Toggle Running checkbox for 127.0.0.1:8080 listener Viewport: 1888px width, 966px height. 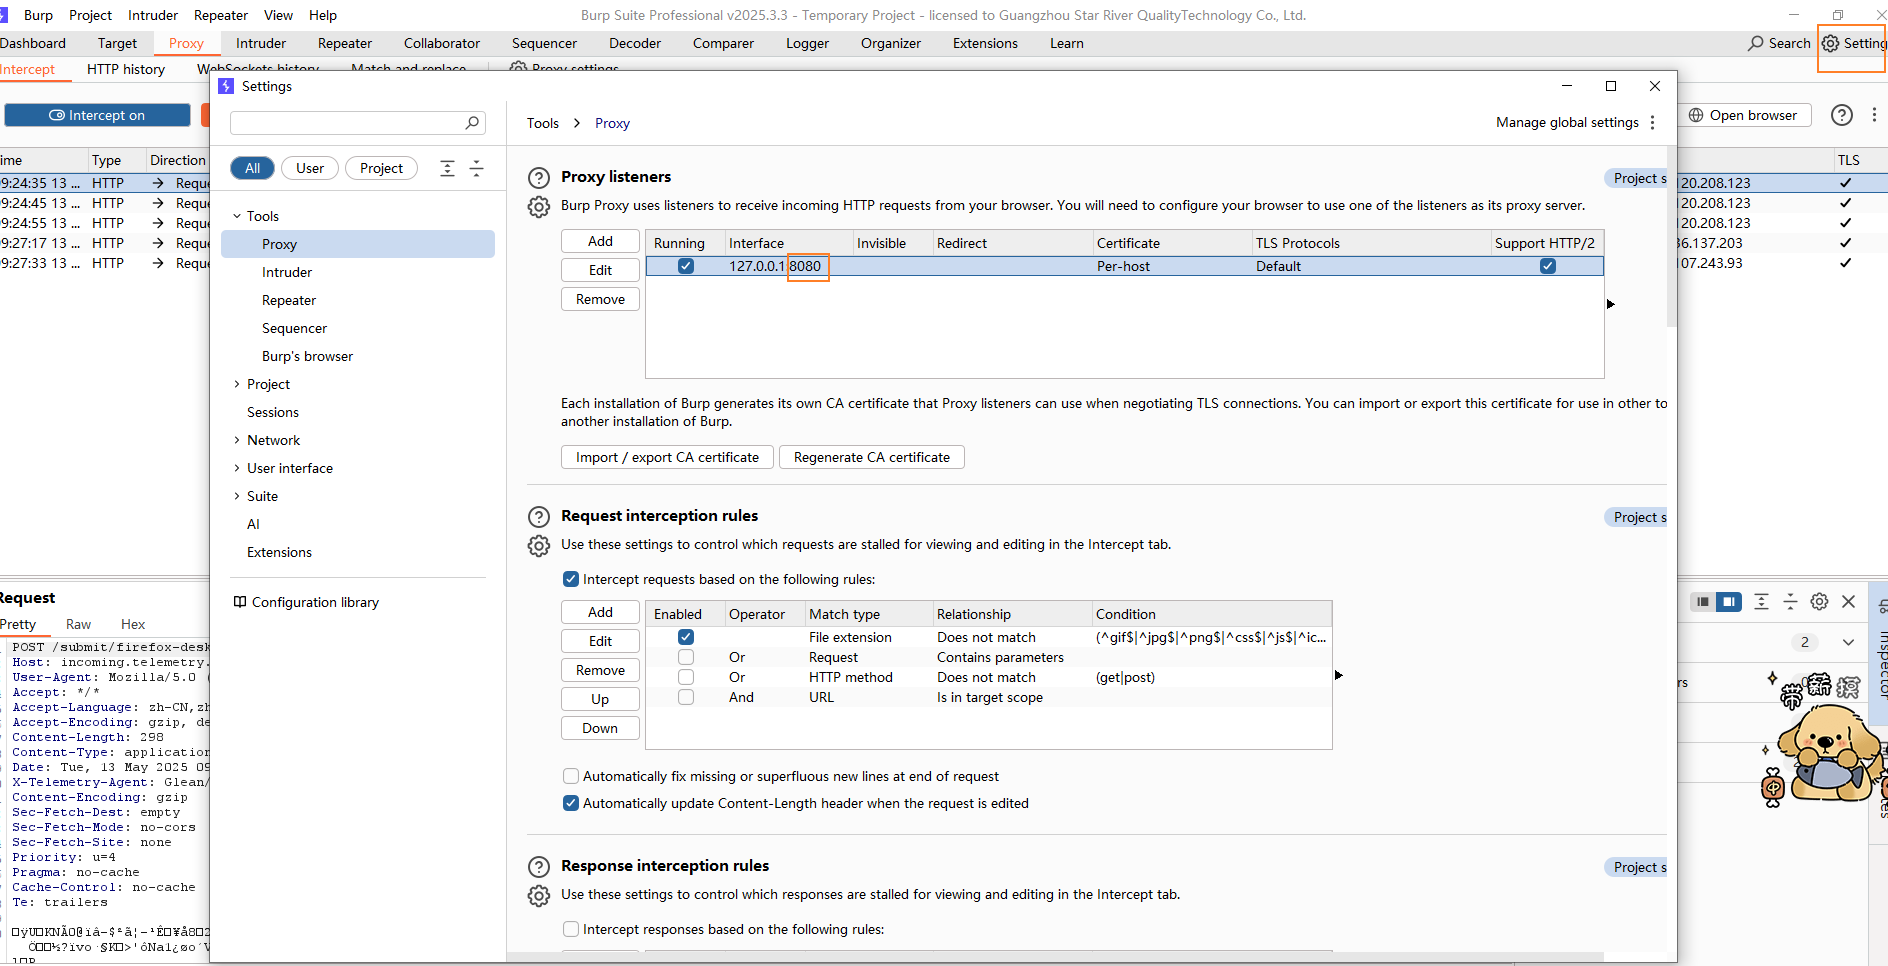tap(686, 266)
